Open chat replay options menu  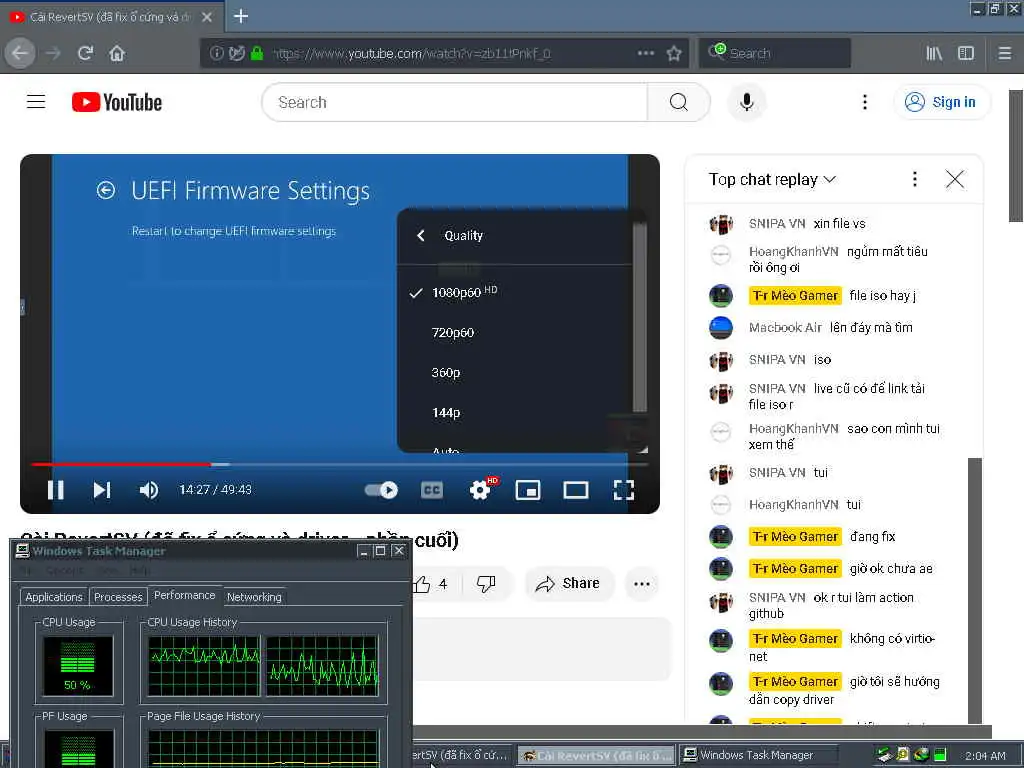[x=914, y=180]
